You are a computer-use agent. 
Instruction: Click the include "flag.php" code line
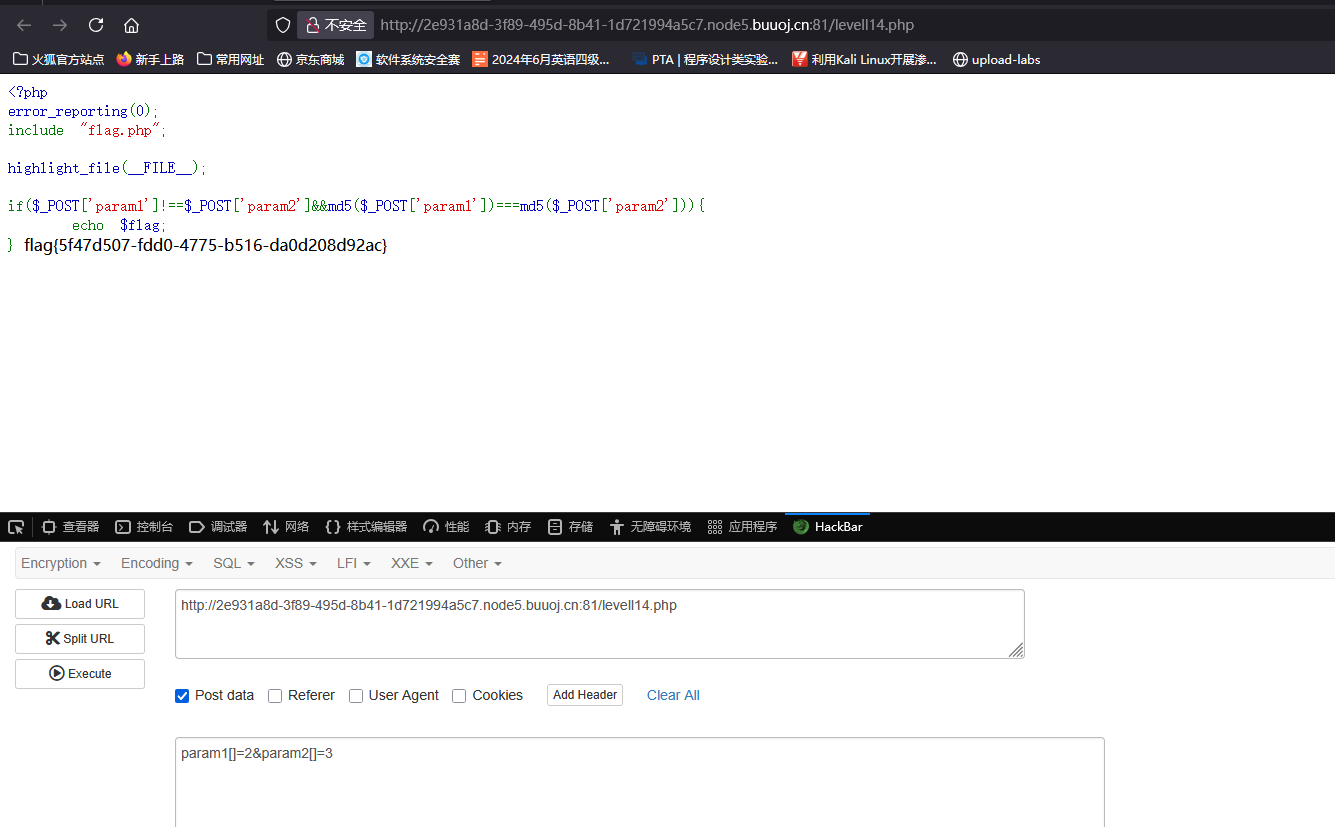(x=87, y=130)
